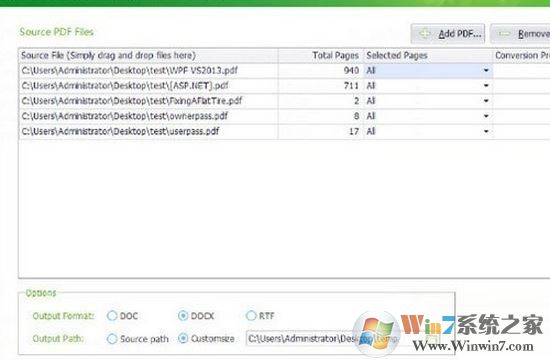Click the 2 total pages cell for FixingAFlatTire.pdf
The image size is (550, 360).
[x=321, y=101]
